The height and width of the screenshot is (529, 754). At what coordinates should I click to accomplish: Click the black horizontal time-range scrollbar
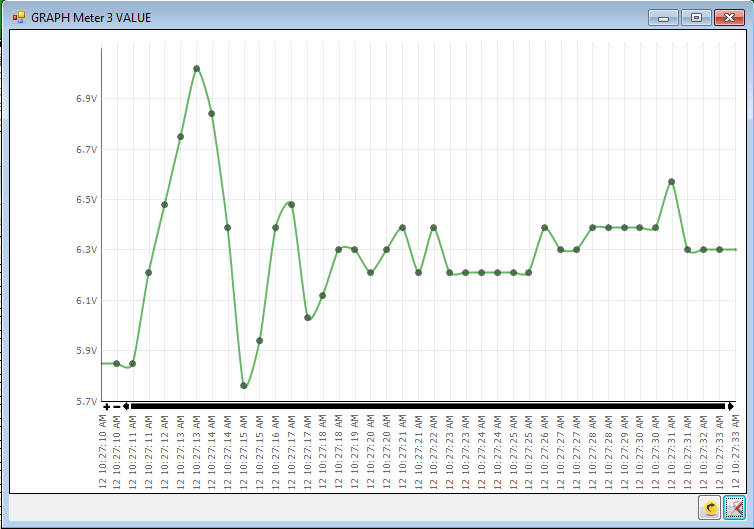point(428,406)
